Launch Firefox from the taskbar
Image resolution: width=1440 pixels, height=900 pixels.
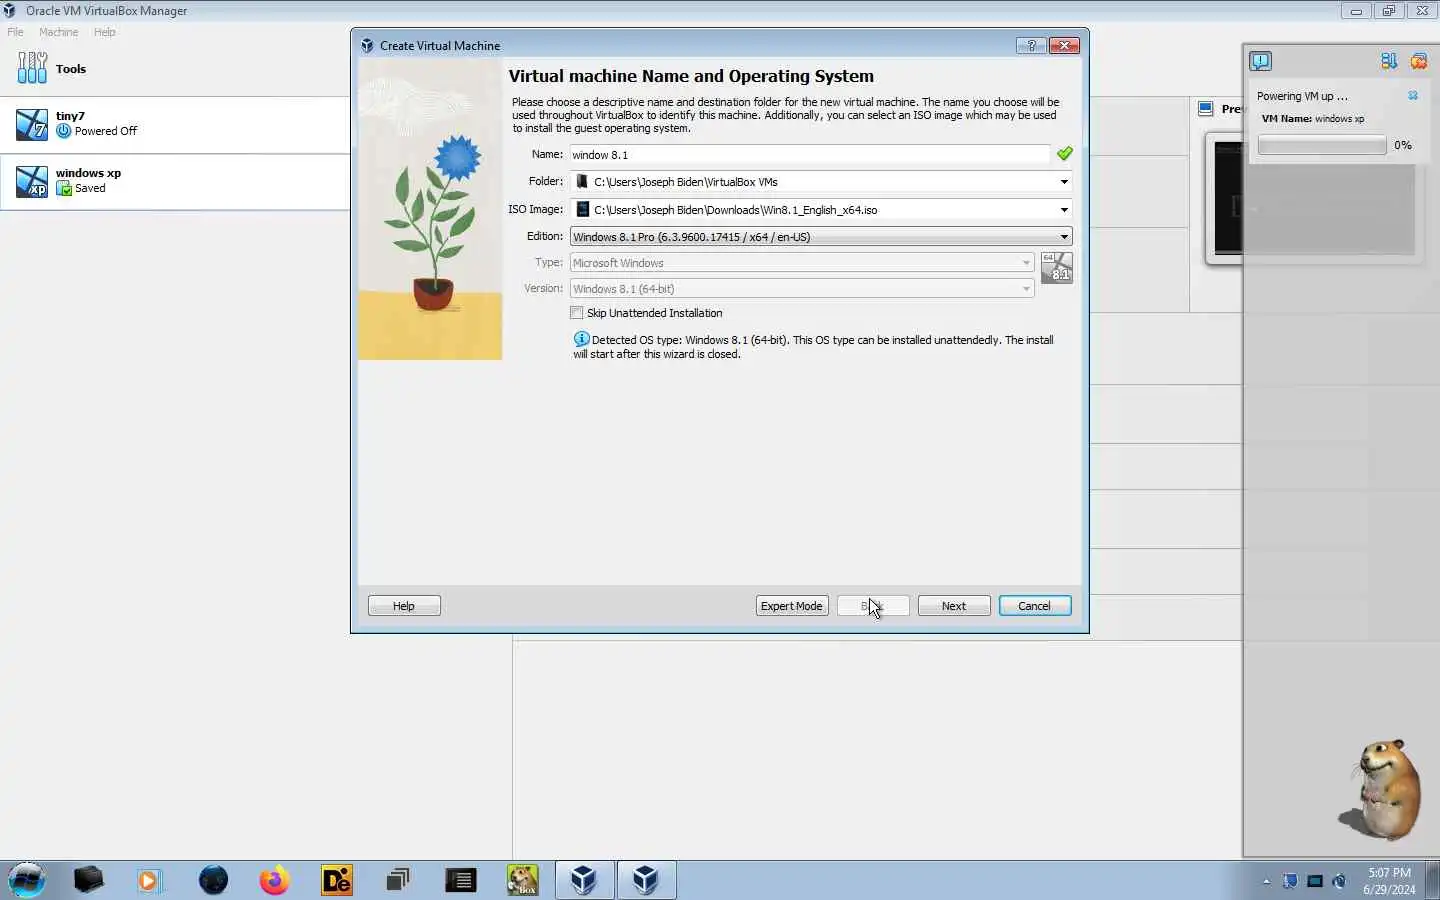274,880
